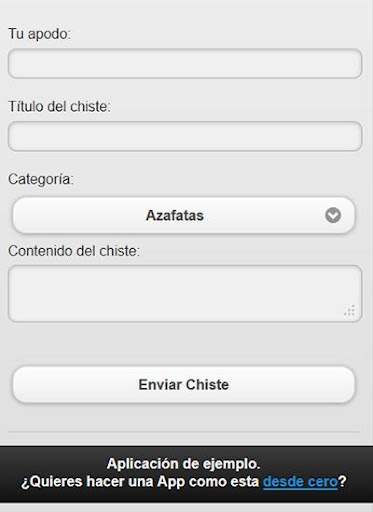The image size is (373, 512).
Task: Click the Tu apodo label
Action: (x=39, y=34)
